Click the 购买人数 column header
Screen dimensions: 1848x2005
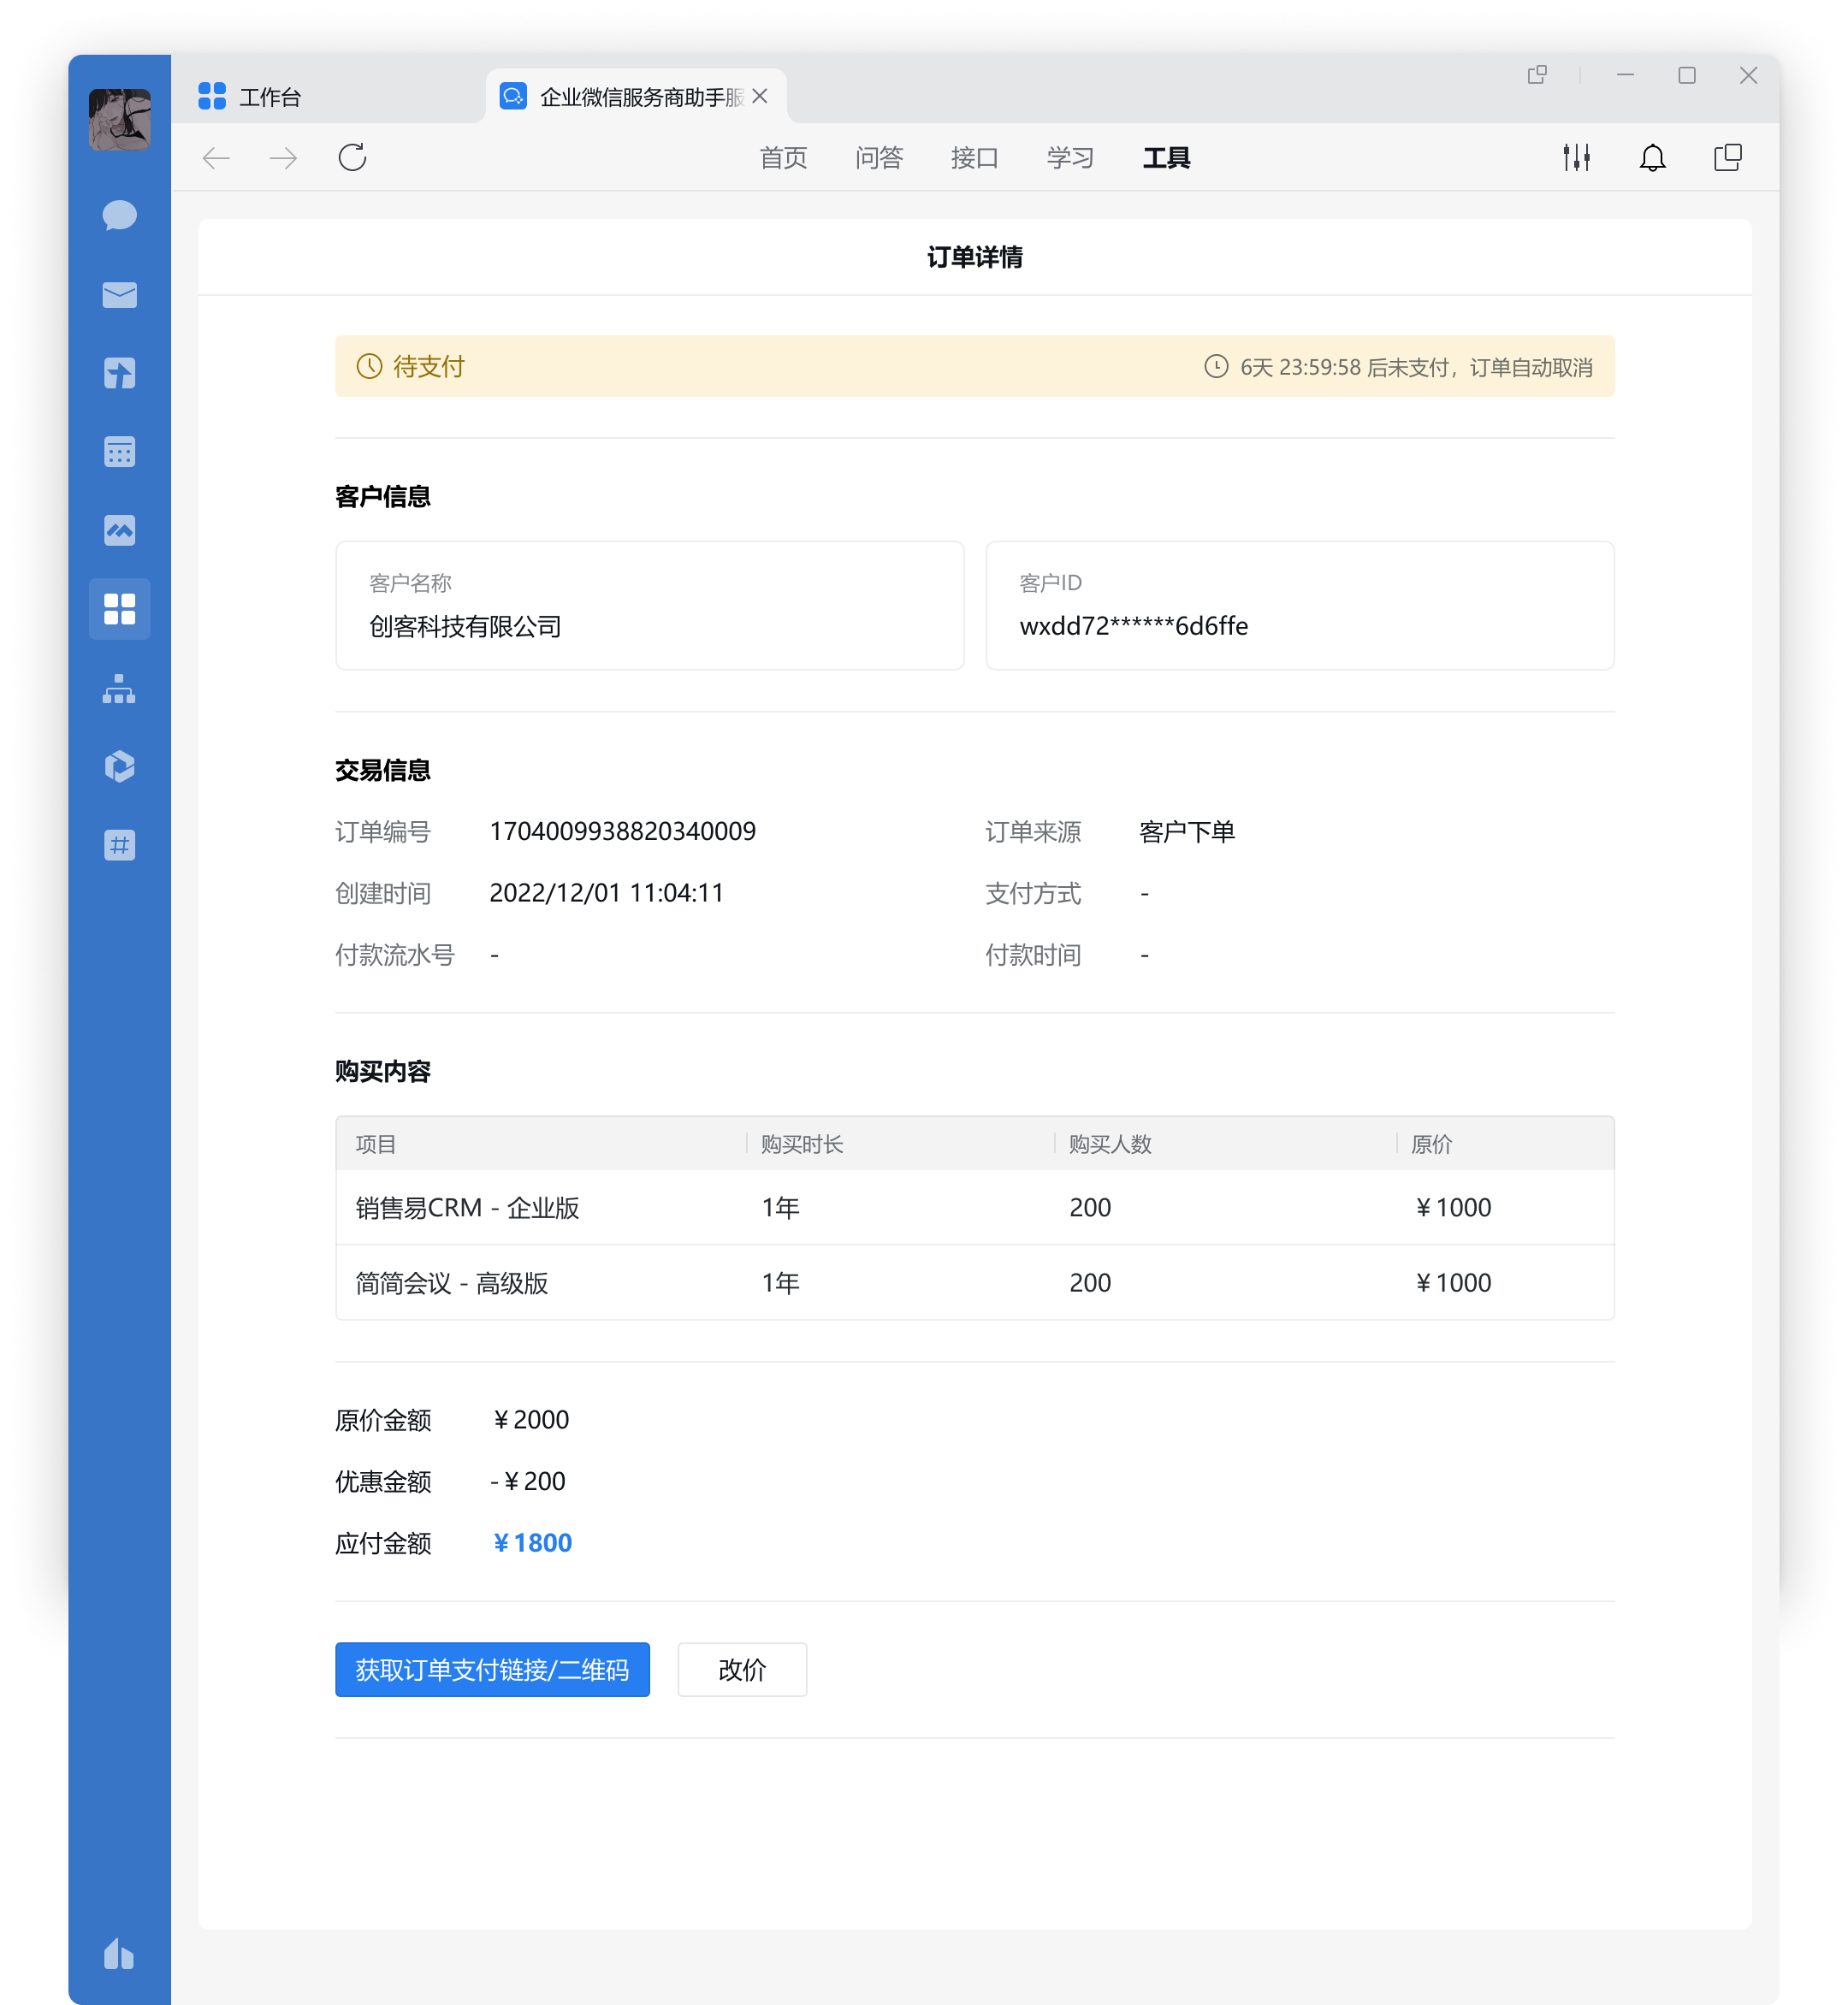pyautogui.click(x=1110, y=1144)
